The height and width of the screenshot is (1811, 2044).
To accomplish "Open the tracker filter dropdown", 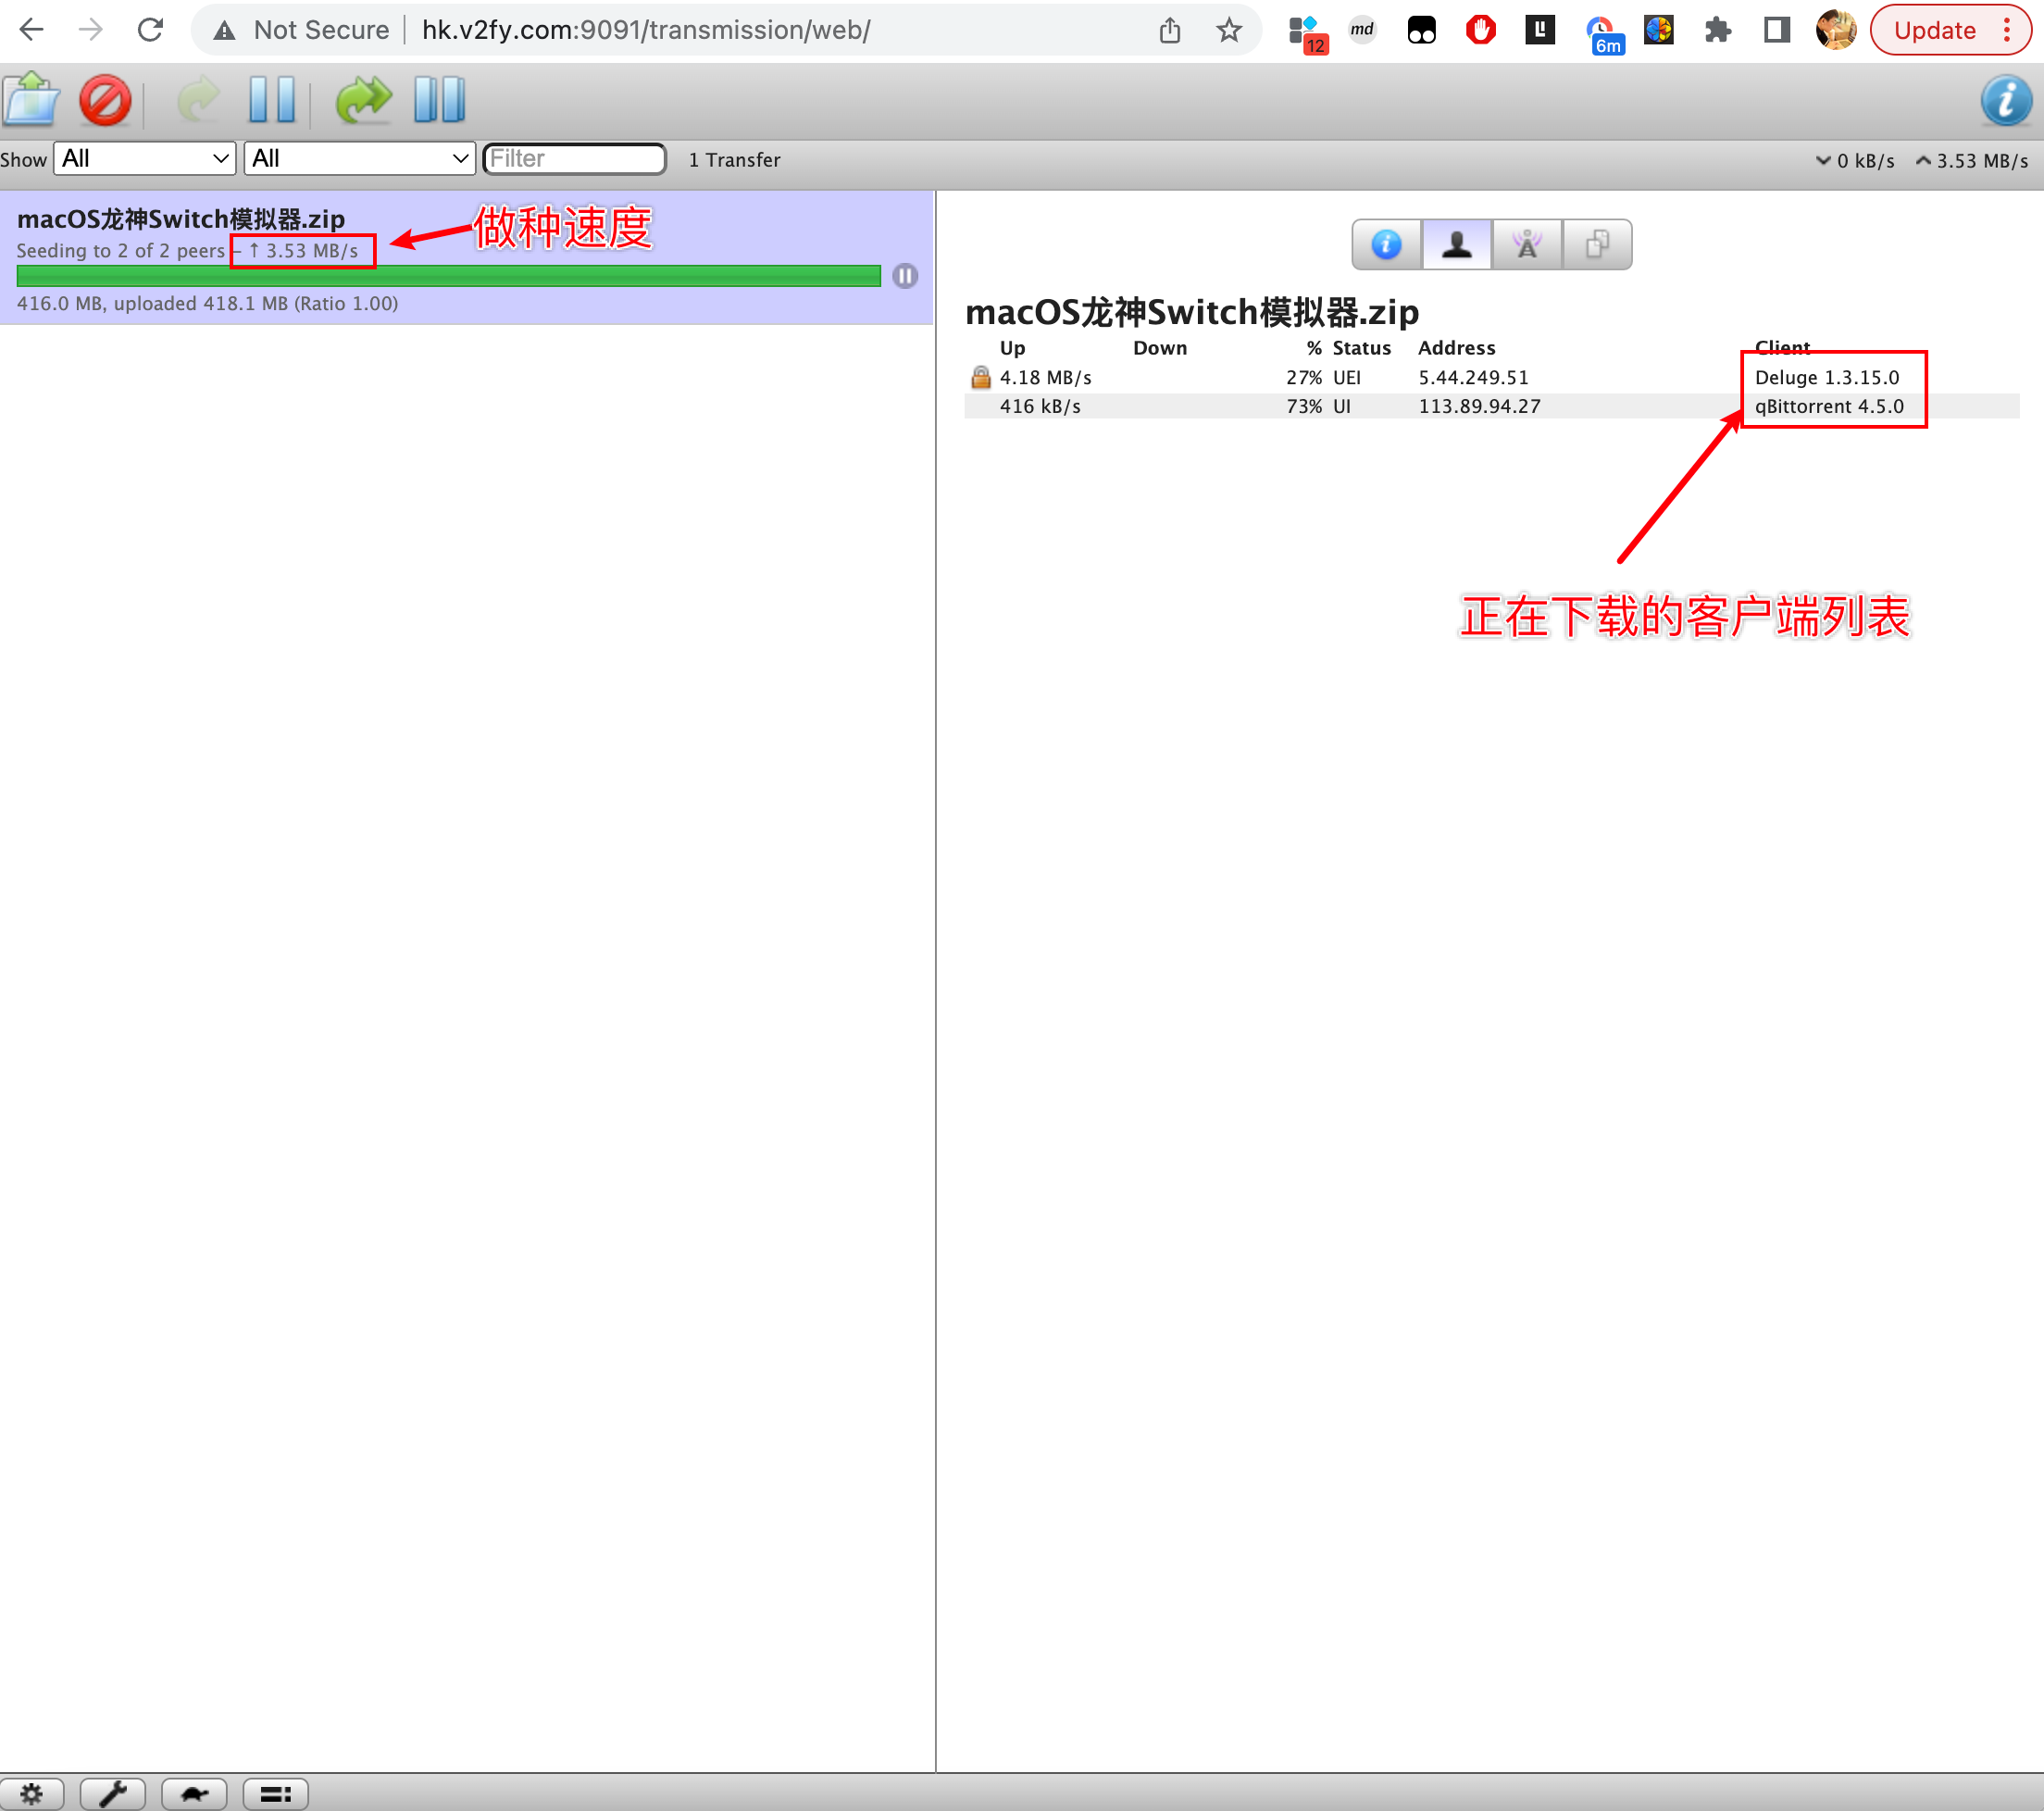I will coord(359,158).
